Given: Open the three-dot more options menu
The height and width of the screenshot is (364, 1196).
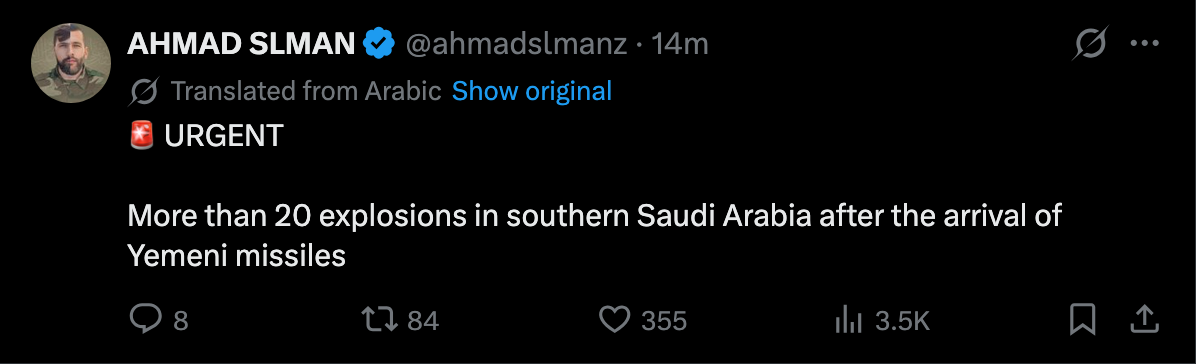Looking at the screenshot, I should tap(1144, 44).
